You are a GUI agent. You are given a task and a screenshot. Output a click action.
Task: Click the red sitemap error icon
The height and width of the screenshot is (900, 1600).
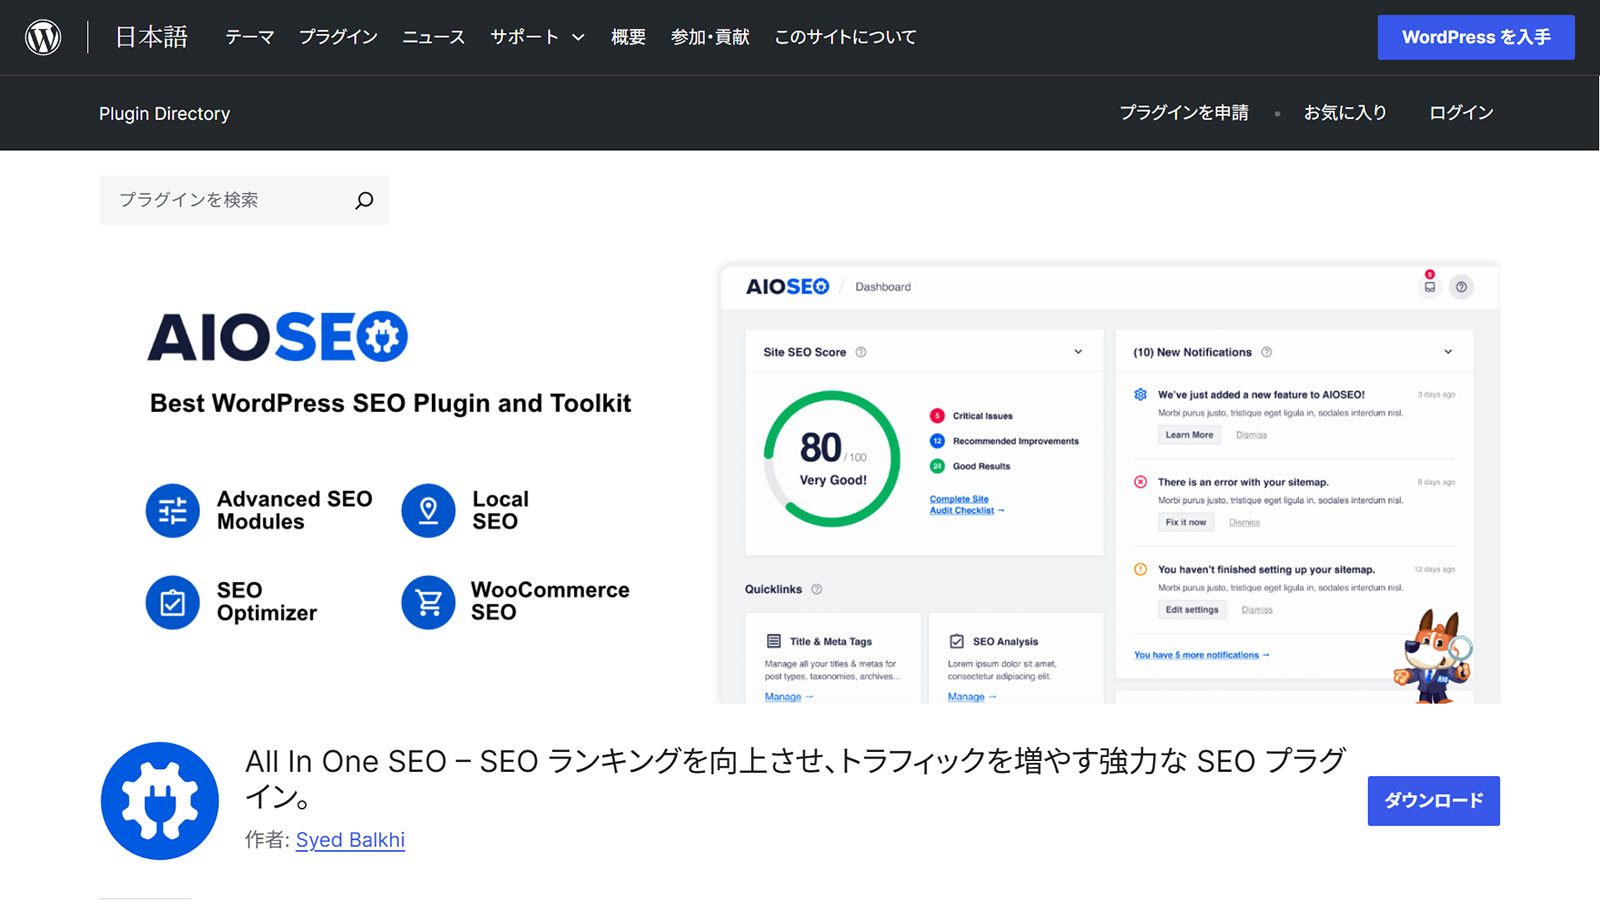[1140, 482]
